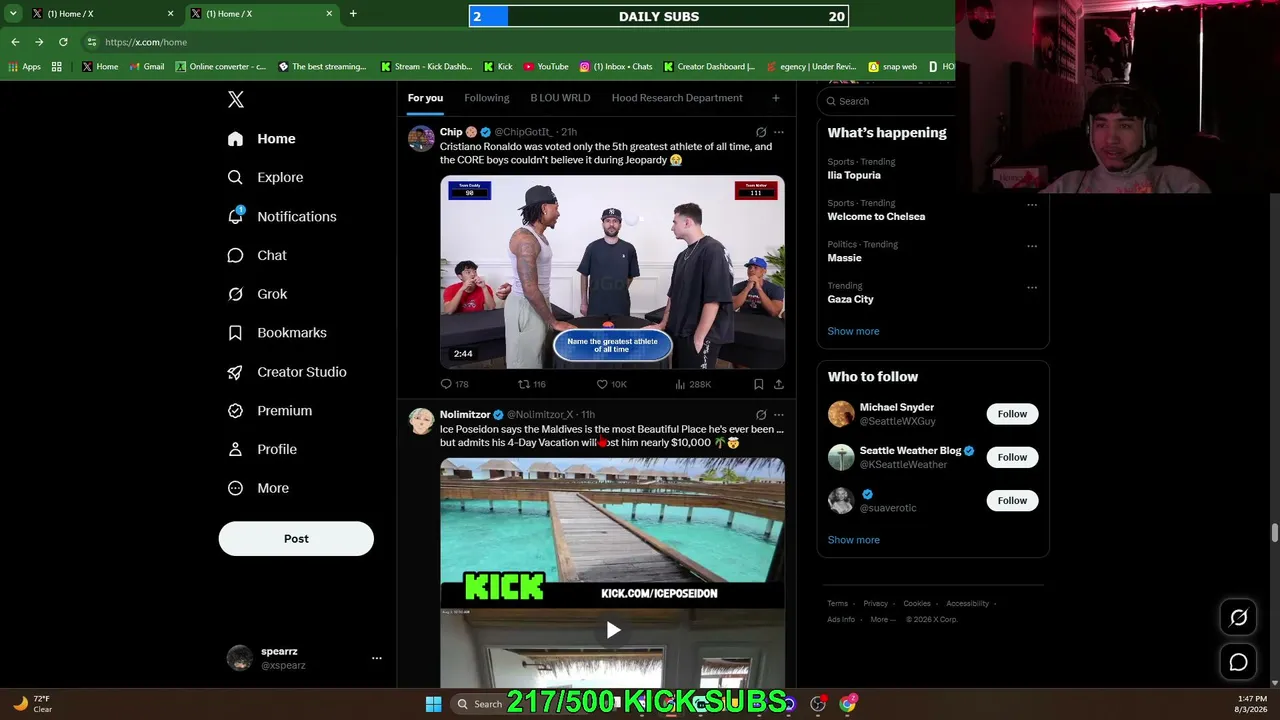Follow Seattle Weather Blog

pyautogui.click(x=1012, y=457)
